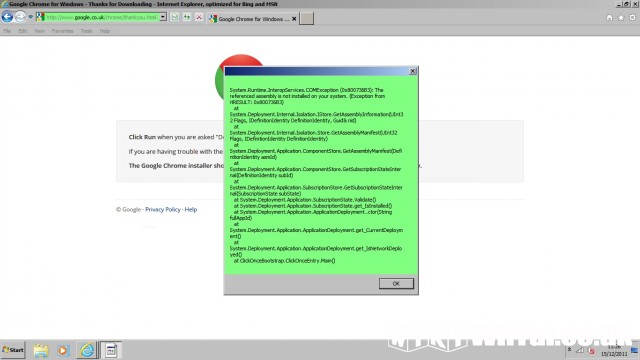Click the compatibility view icon
The height and width of the screenshot is (360, 640).
click(x=175, y=17)
